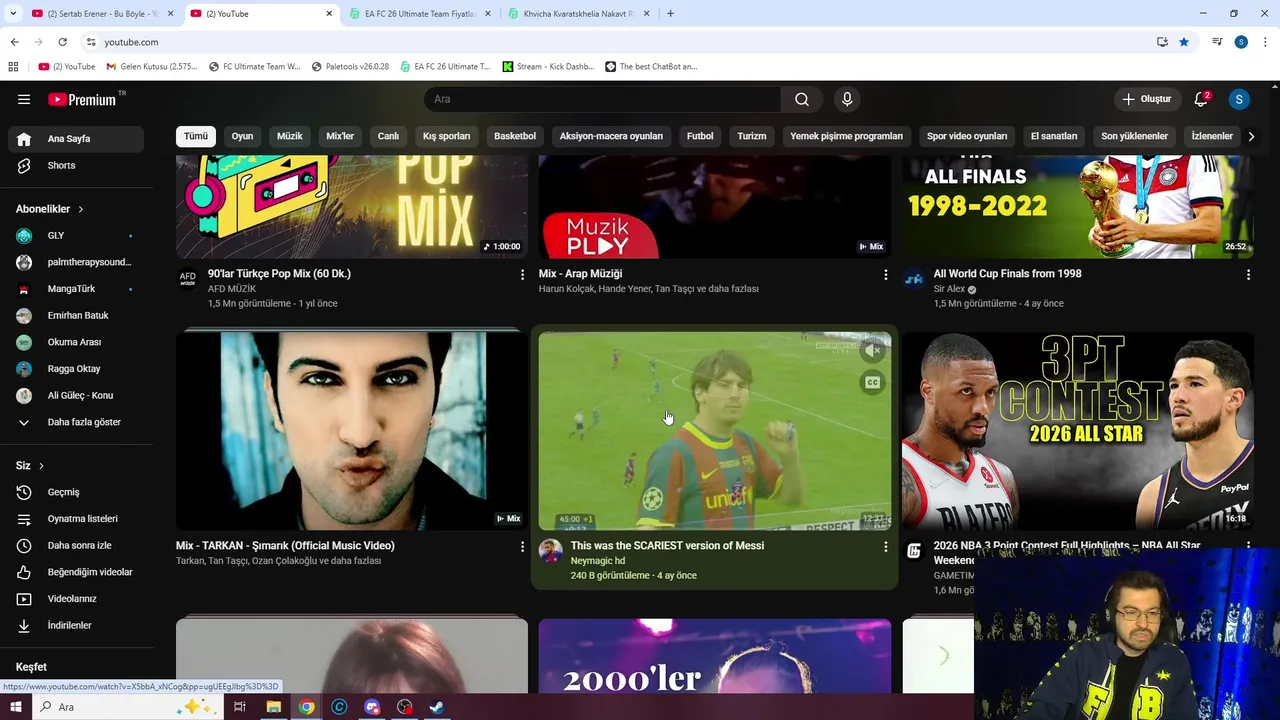Open Chrome from the taskbar

(306, 707)
